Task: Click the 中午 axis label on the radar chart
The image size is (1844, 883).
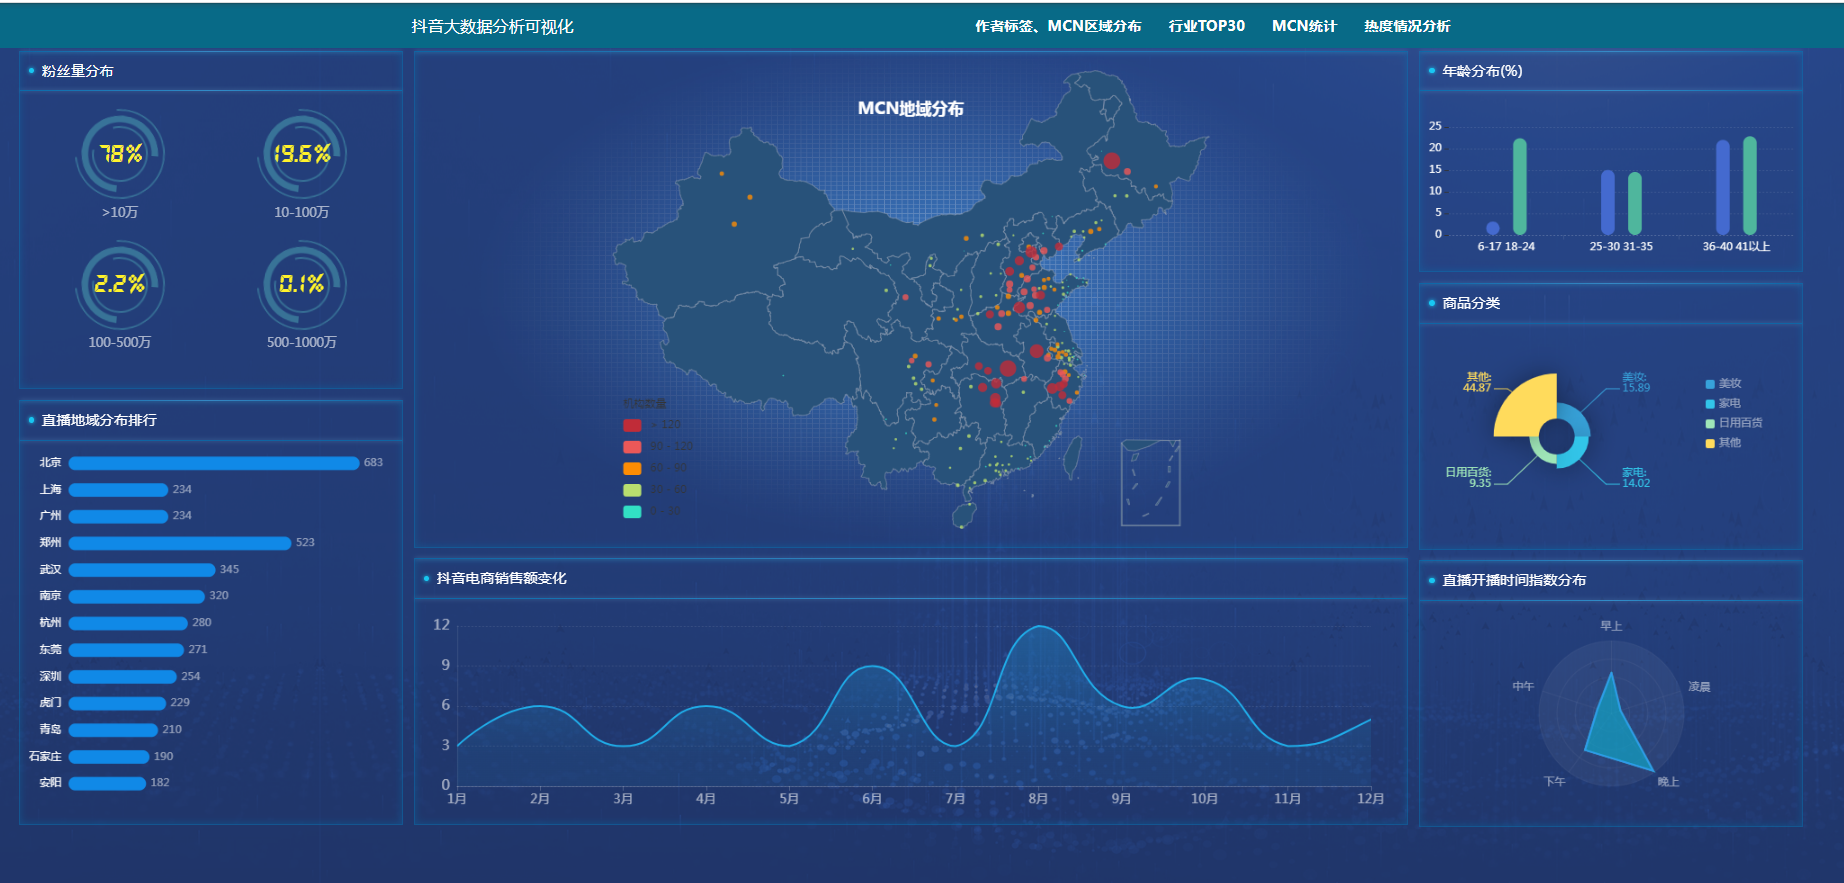Action: pos(1523,686)
